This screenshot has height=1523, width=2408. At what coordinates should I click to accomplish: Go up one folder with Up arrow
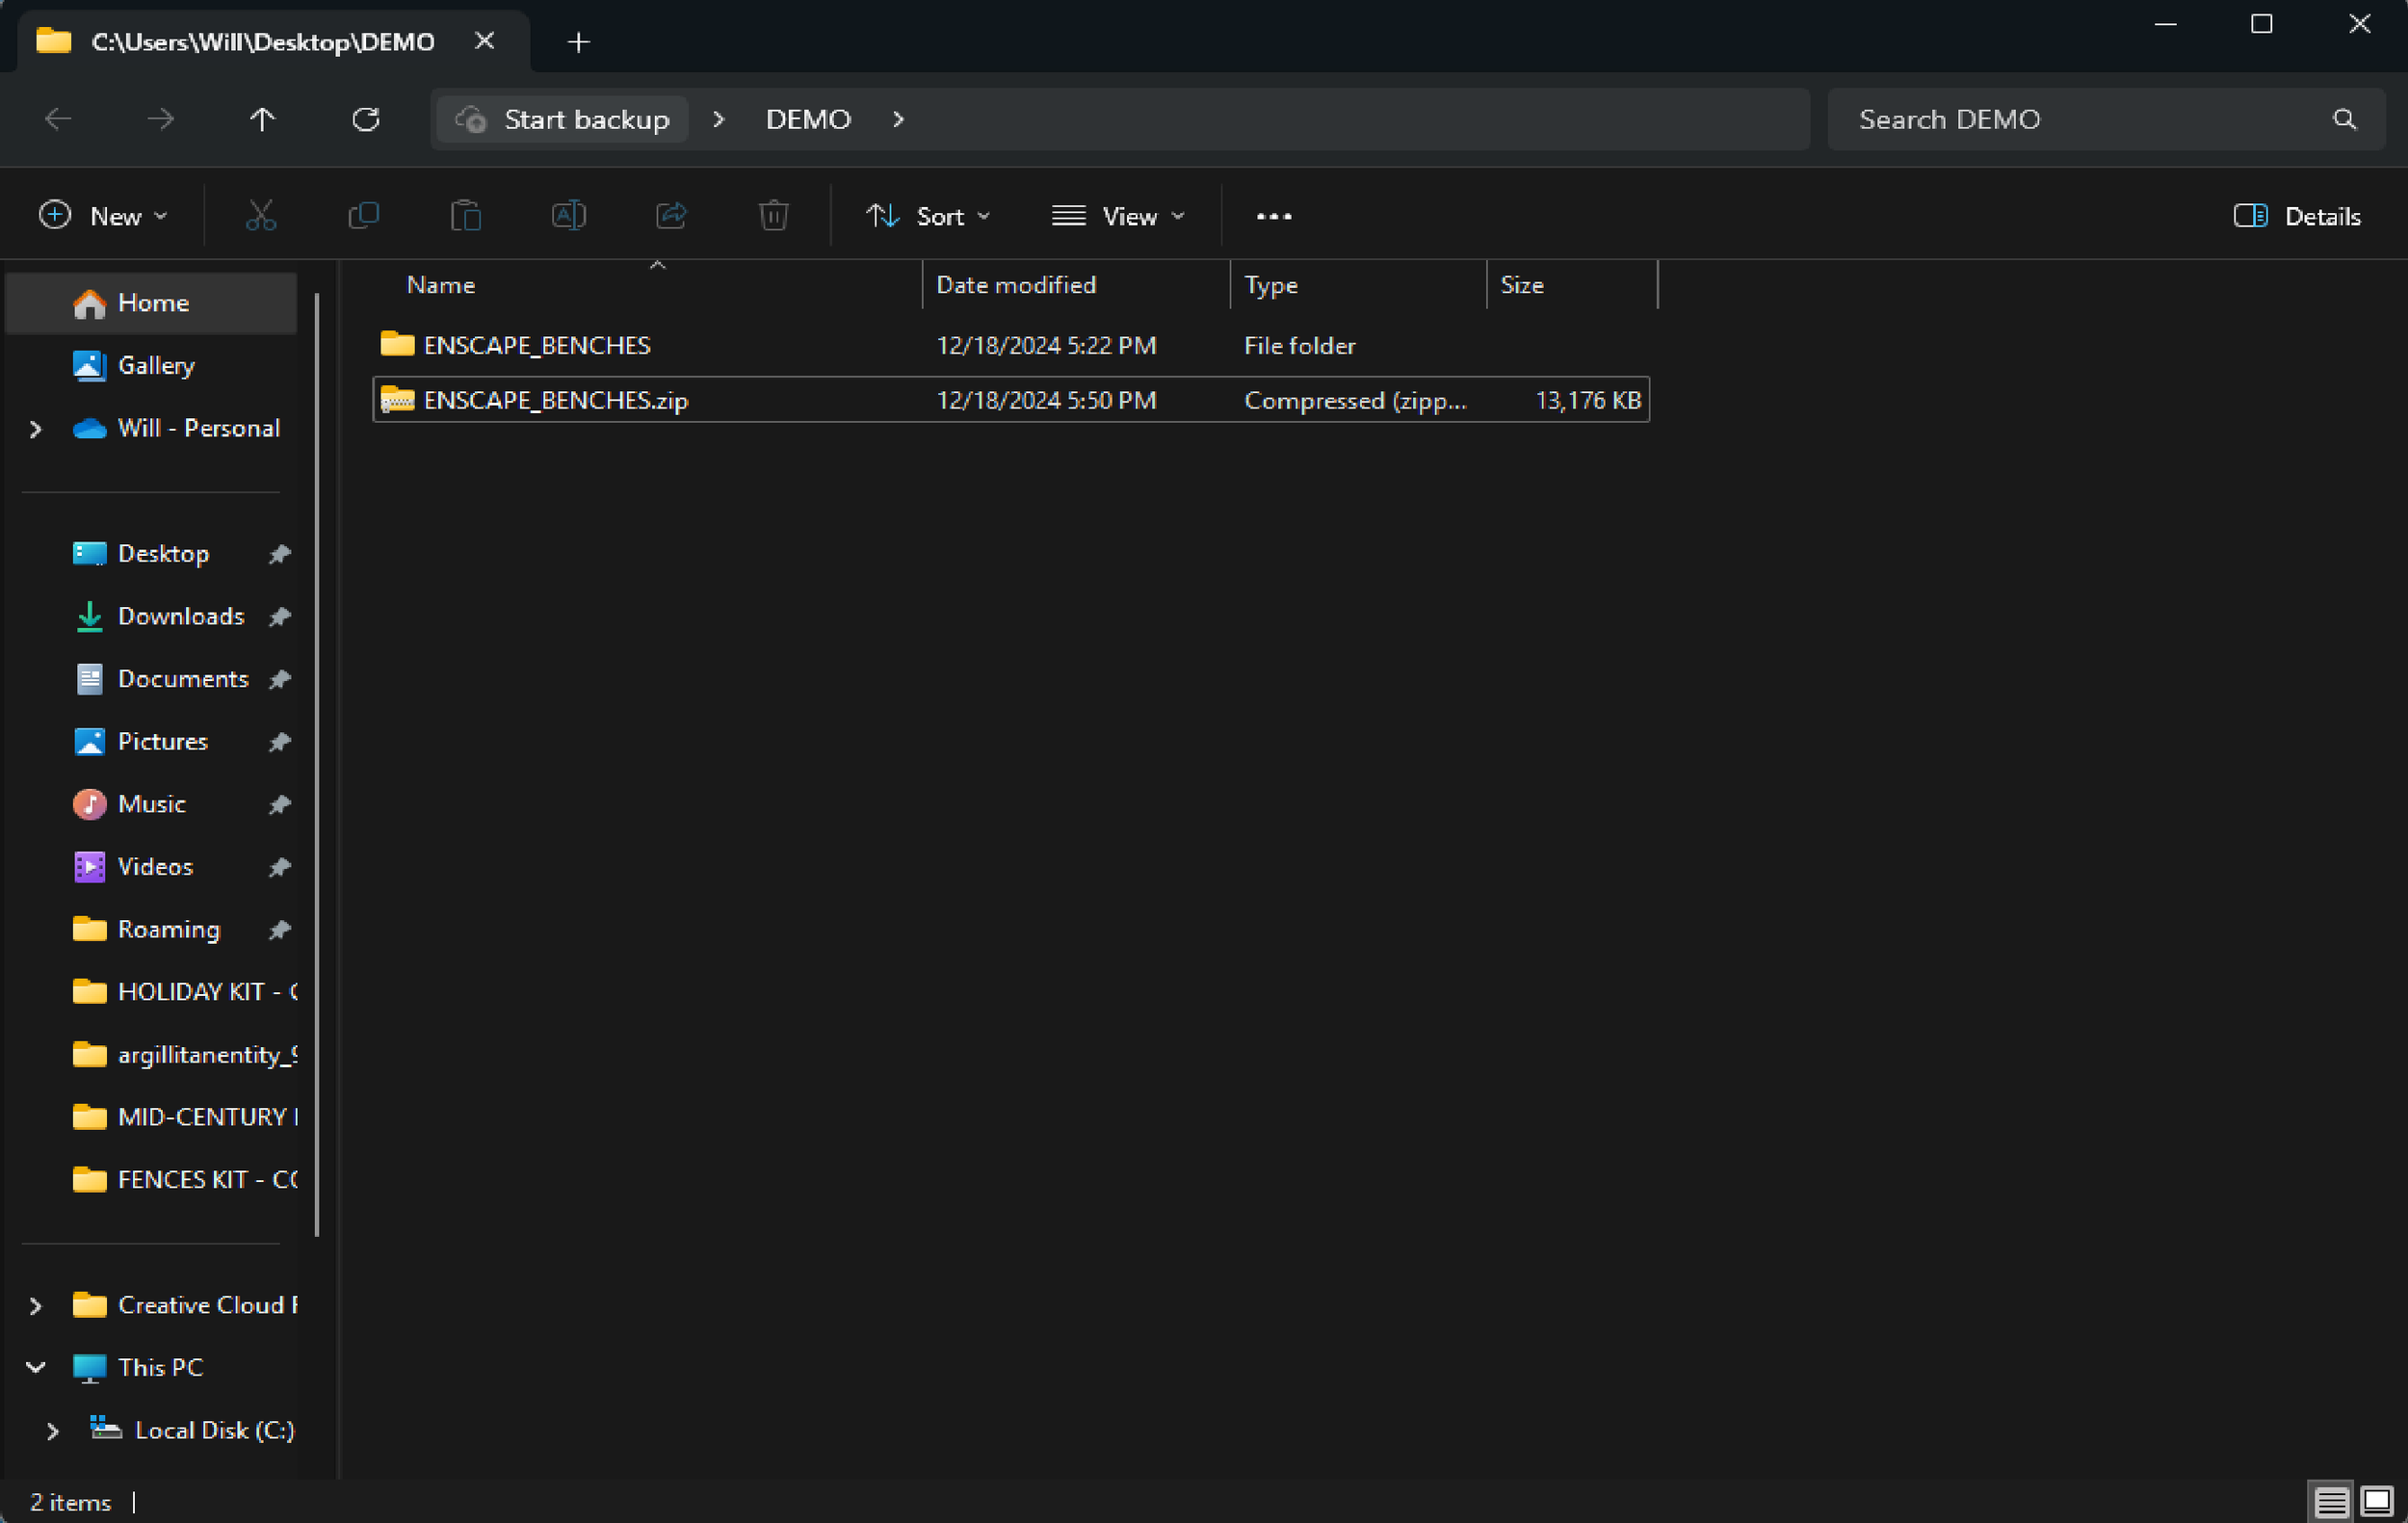point(262,120)
